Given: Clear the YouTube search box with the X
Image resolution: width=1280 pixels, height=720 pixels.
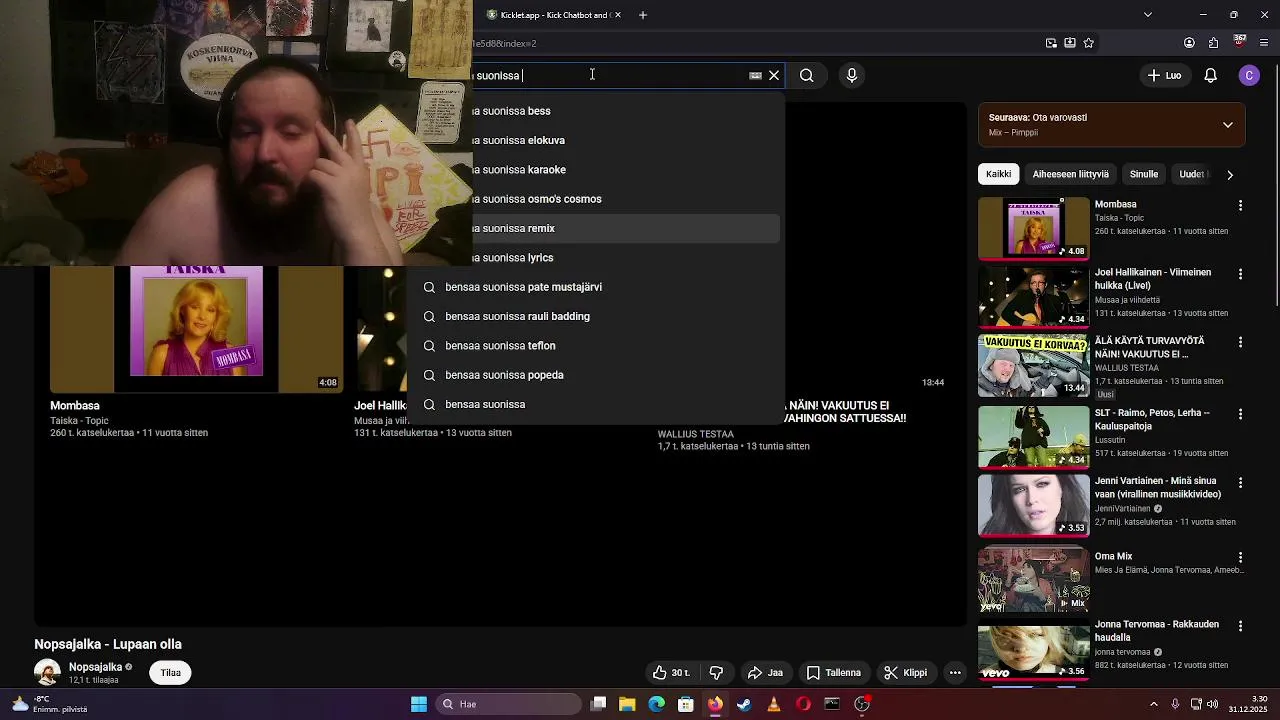Looking at the screenshot, I should (774, 75).
